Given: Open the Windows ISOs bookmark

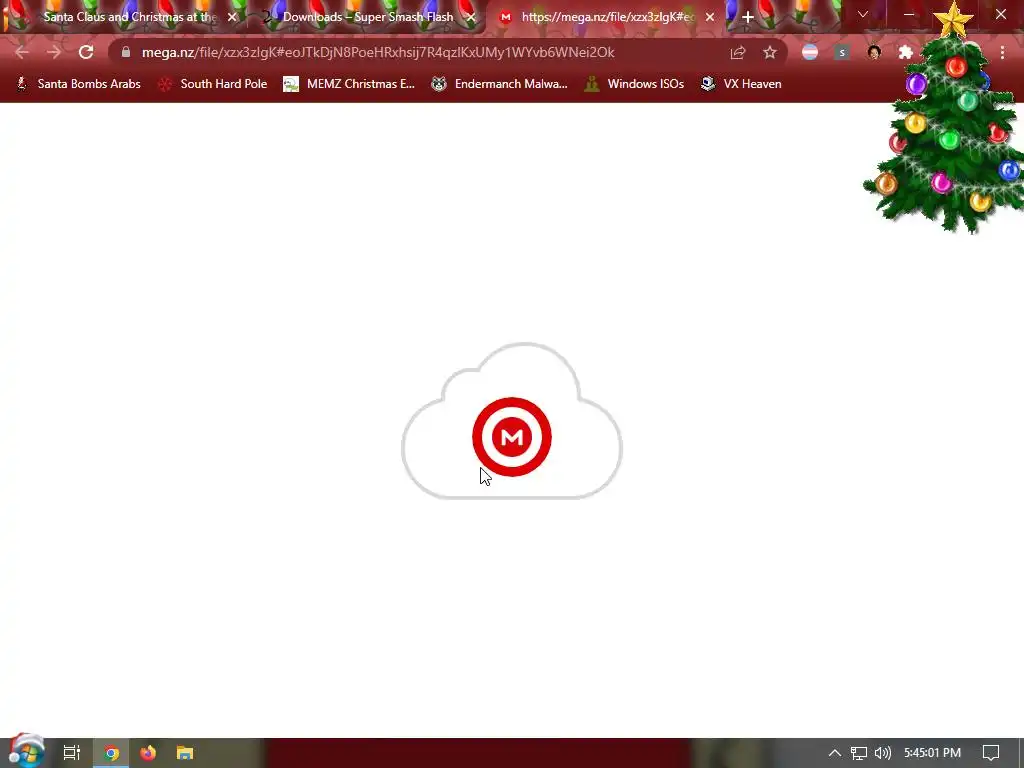Looking at the screenshot, I should (635, 84).
